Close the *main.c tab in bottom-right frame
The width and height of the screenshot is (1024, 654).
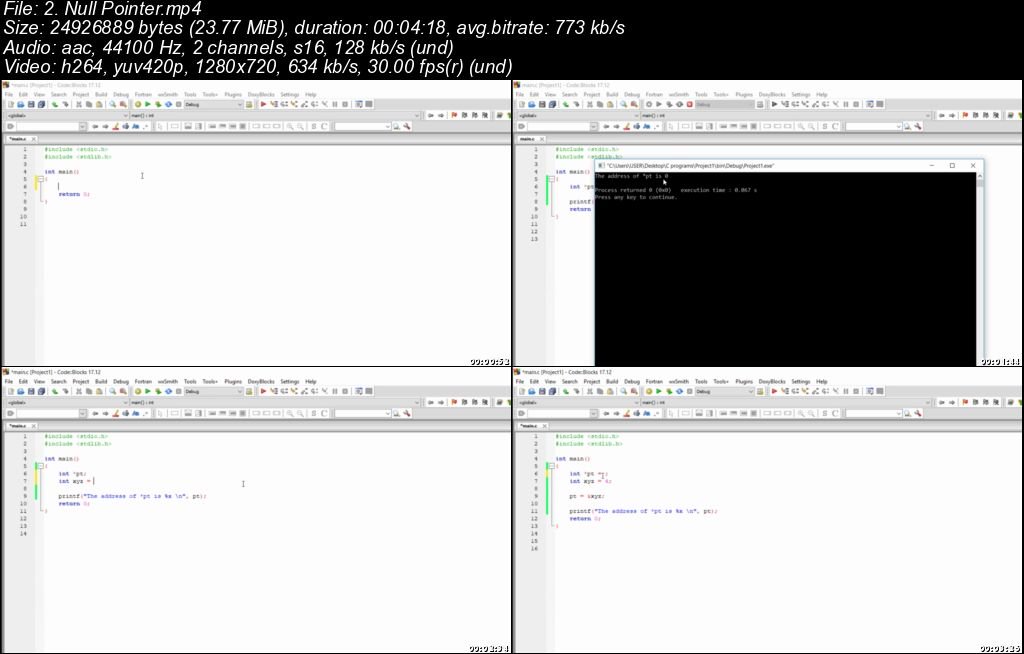(x=545, y=426)
